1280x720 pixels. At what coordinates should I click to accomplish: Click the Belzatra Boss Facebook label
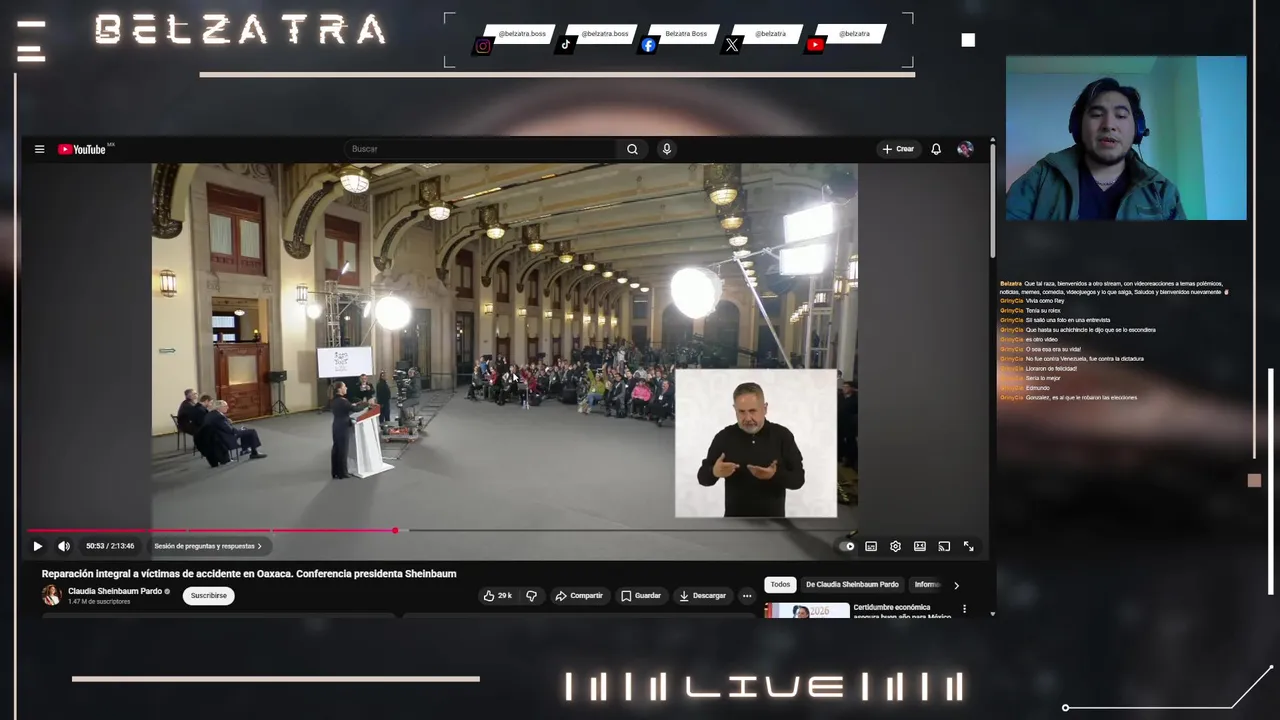pyautogui.click(x=686, y=34)
